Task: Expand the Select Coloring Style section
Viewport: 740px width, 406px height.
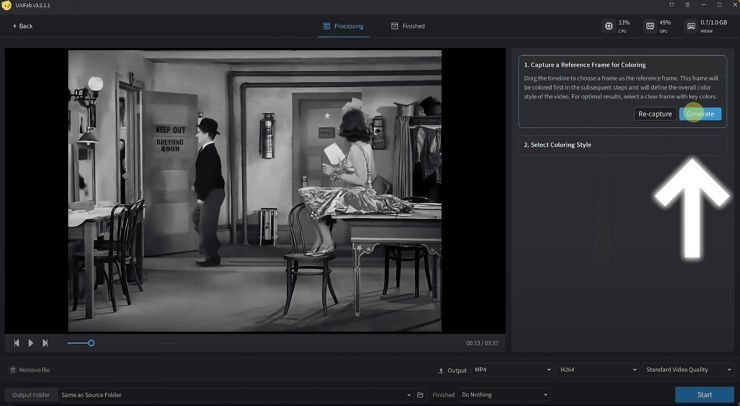Action: 622,145
